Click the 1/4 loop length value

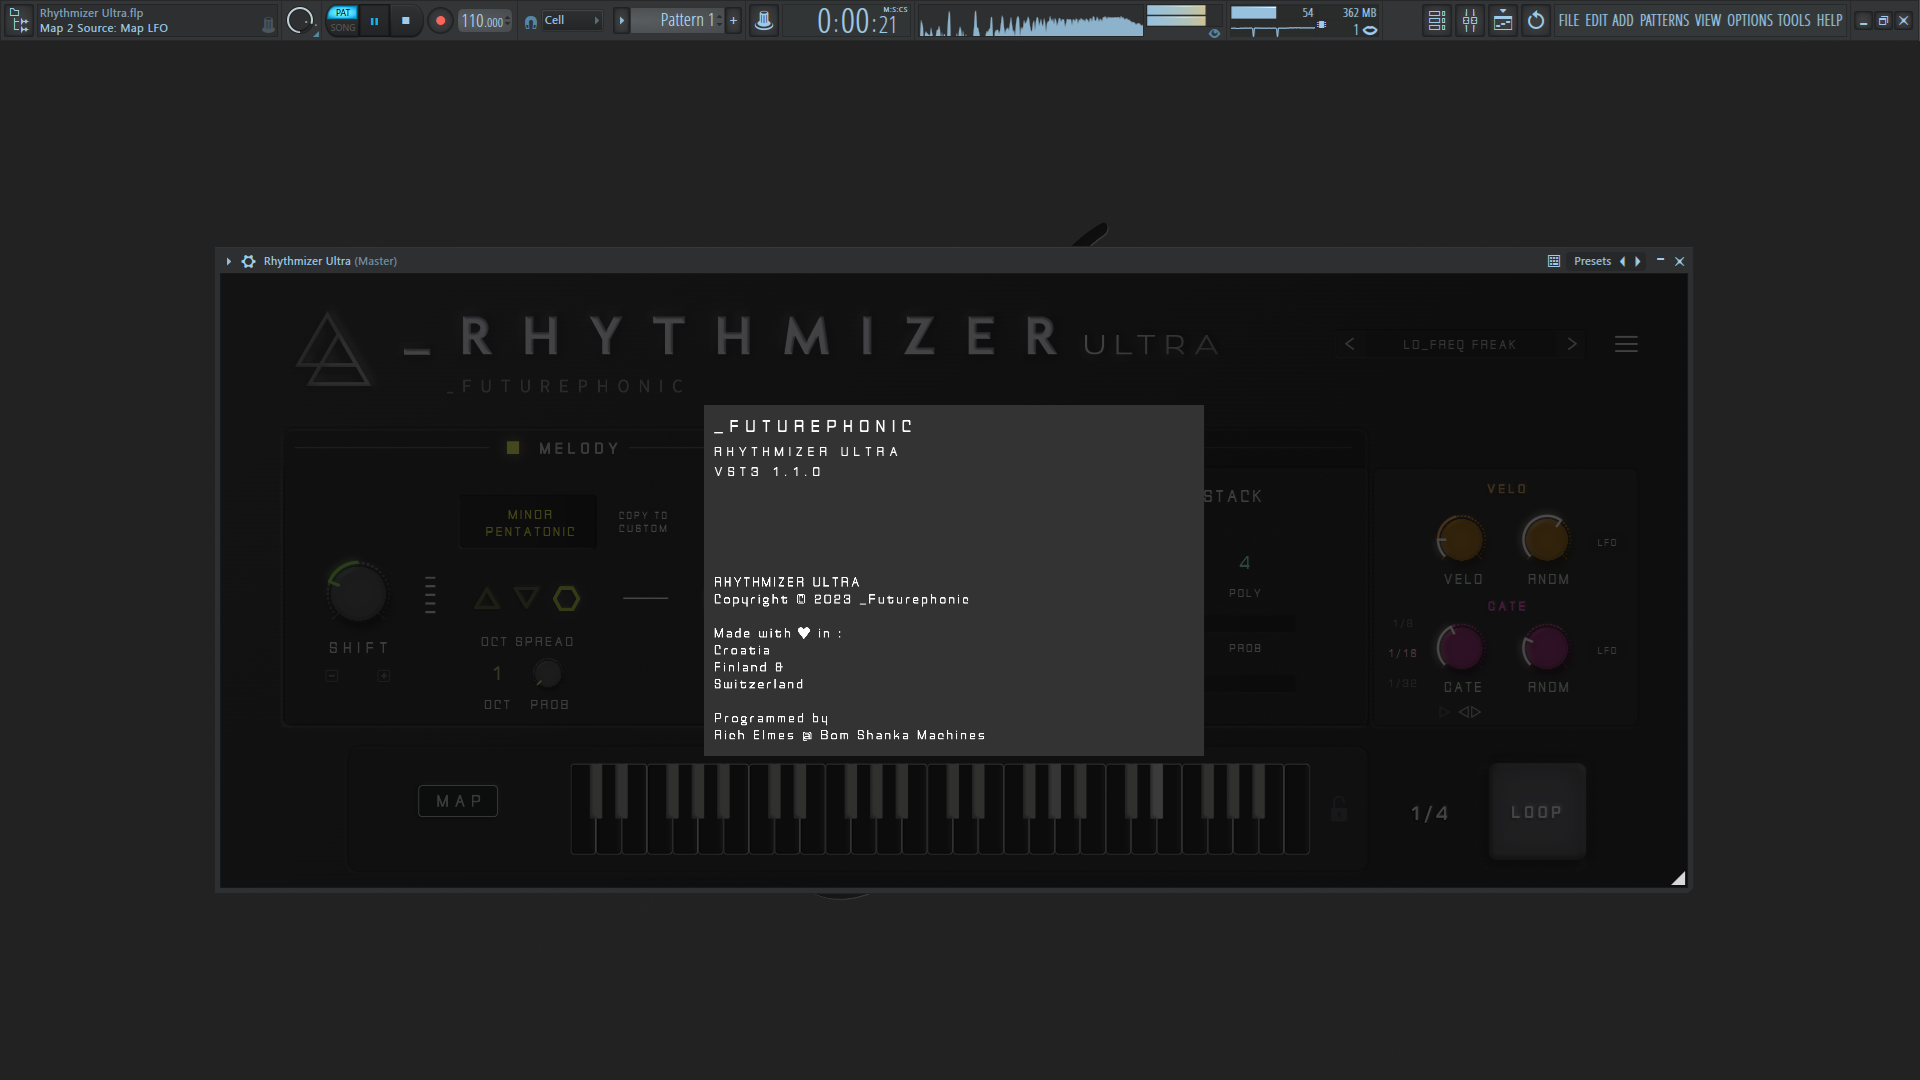(1430, 813)
